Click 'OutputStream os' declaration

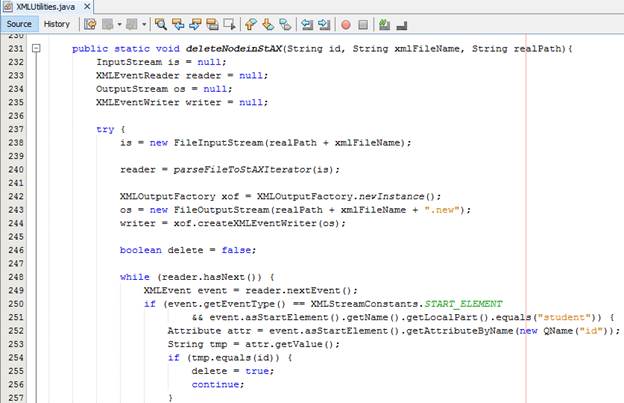click(x=140, y=89)
